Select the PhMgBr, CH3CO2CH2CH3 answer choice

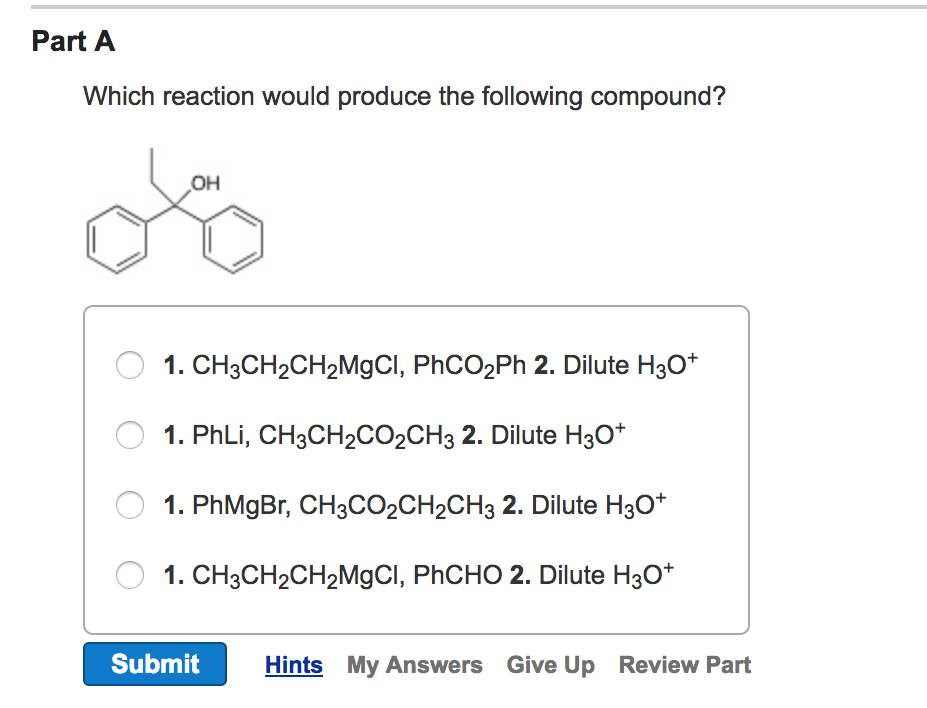point(129,505)
